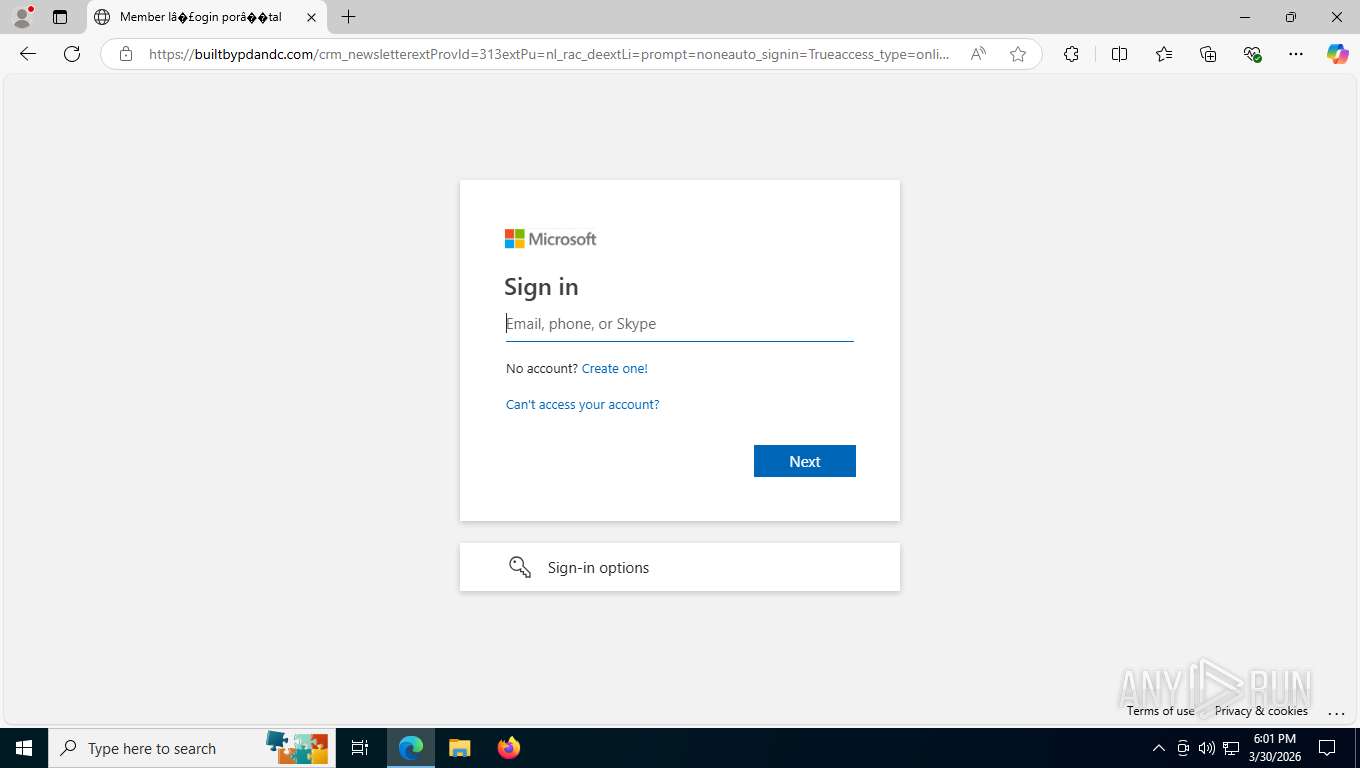Click the Microsoft logo

550,239
